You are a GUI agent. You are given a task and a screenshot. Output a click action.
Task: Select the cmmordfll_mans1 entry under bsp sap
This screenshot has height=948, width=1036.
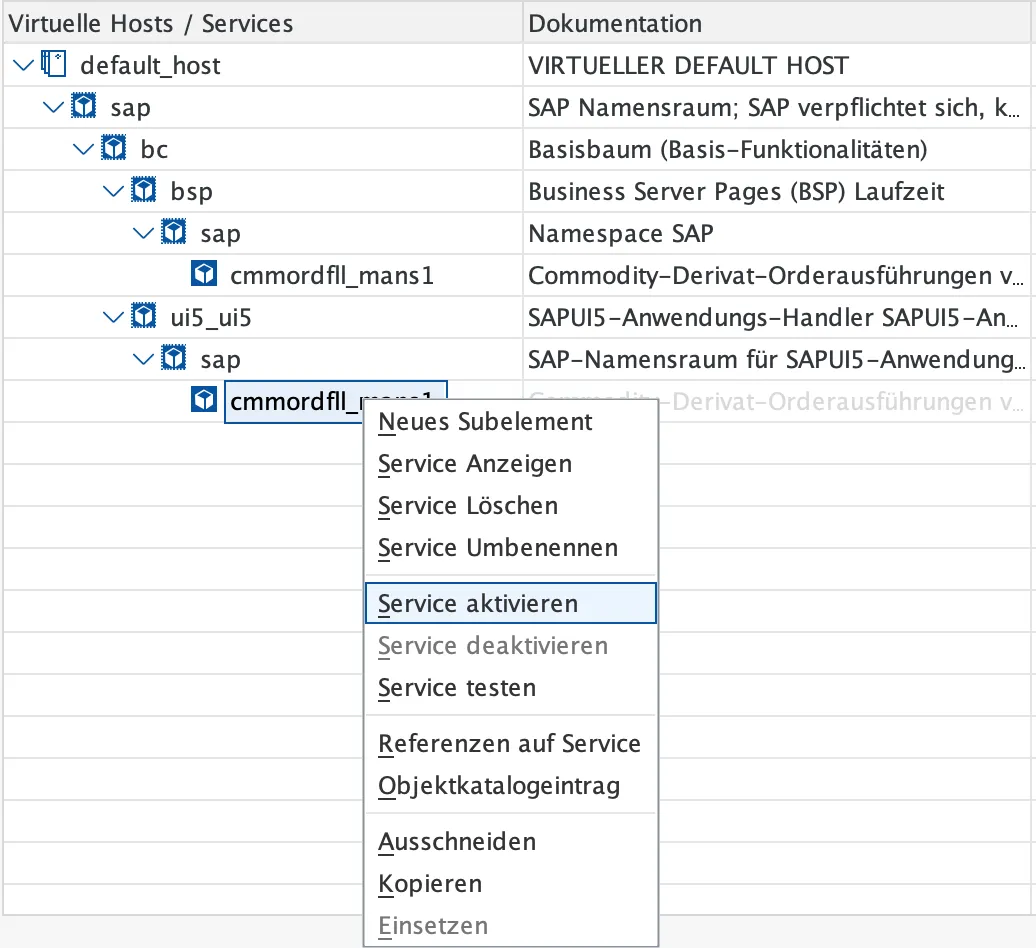coord(331,275)
